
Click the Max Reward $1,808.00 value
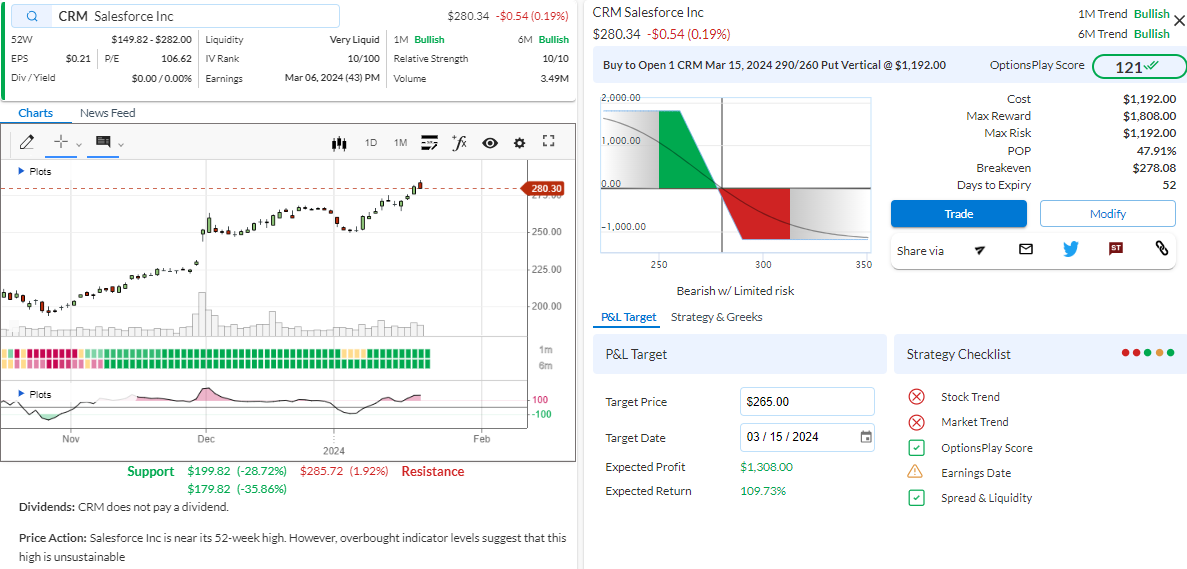click(1149, 116)
